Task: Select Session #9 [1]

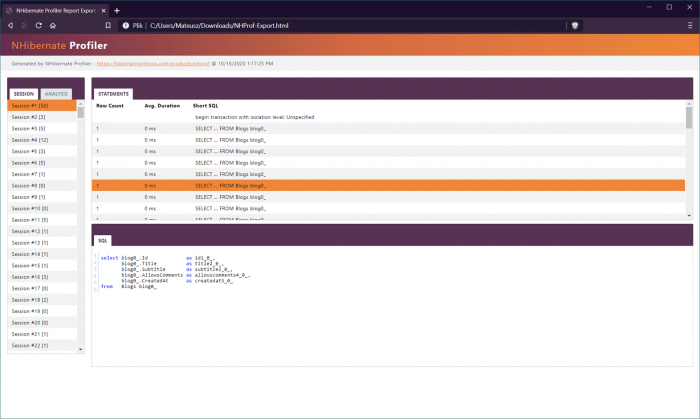Action: (42, 197)
